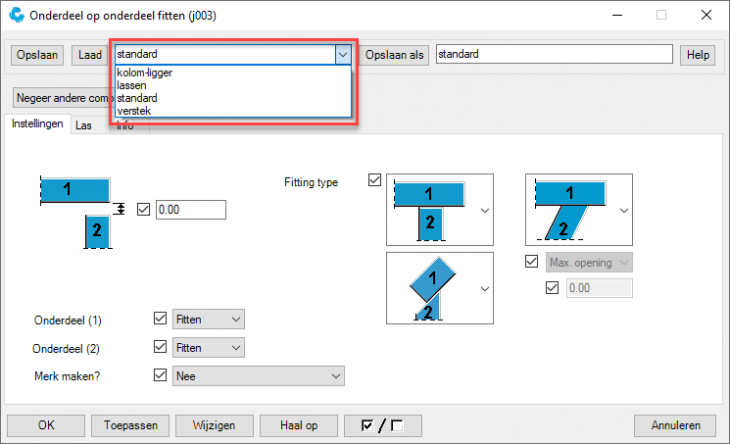Click the check/uncheck all toggle button
The image size is (730, 444).
383,425
